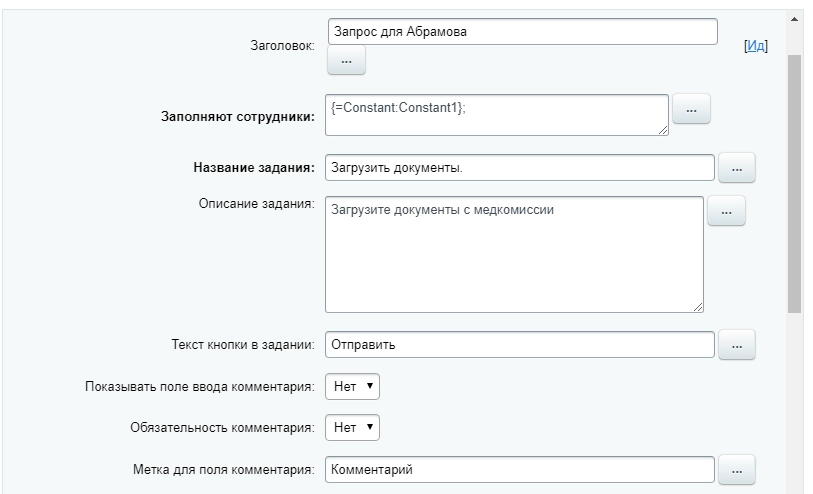
Task: Open Показывать поле ввода комментария dropdown
Action: [353, 387]
